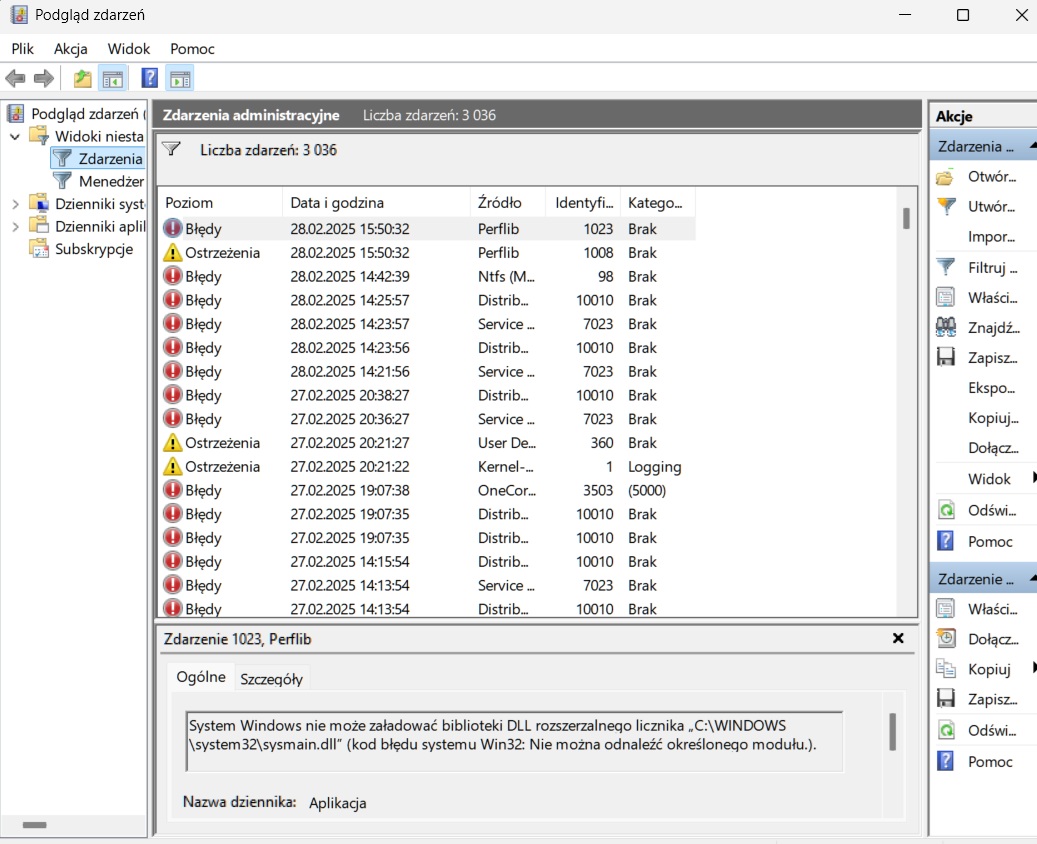1037x844 pixels.
Task: Open the Akcja menu
Action: click(x=70, y=48)
